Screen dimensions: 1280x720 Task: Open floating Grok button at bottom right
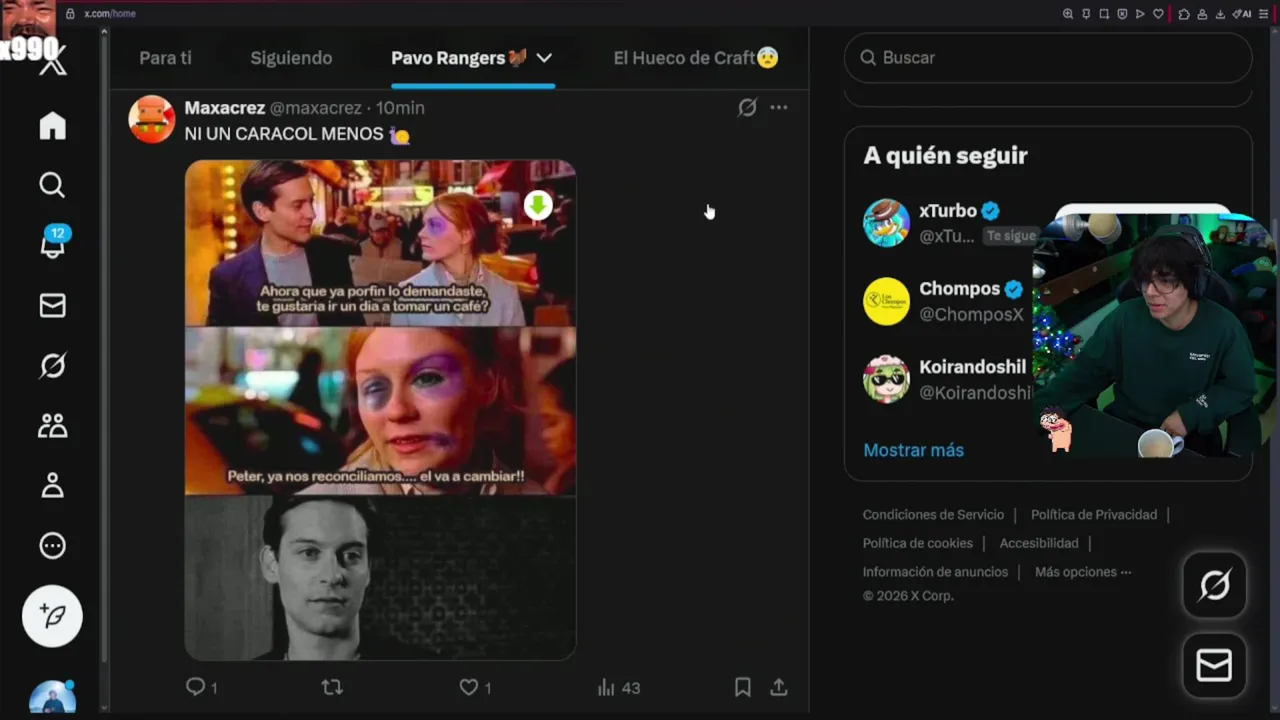click(1214, 585)
